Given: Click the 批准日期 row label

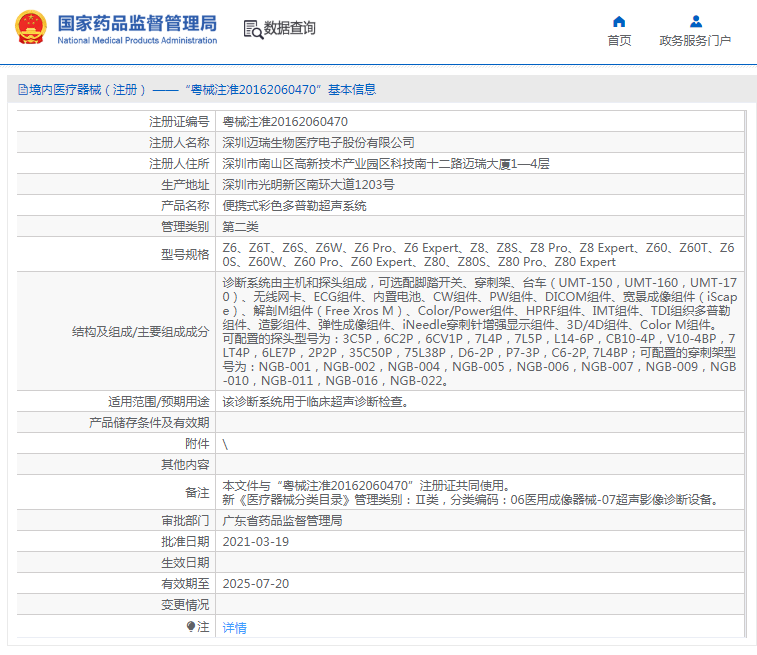Looking at the screenshot, I should pos(185,542).
